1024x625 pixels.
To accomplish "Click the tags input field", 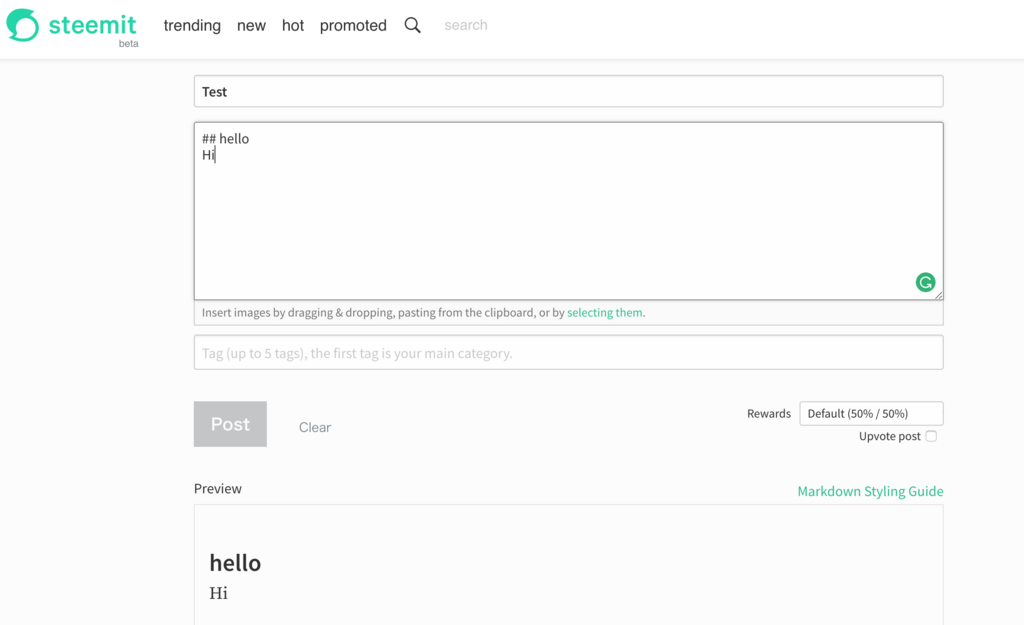I will point(568,353).
